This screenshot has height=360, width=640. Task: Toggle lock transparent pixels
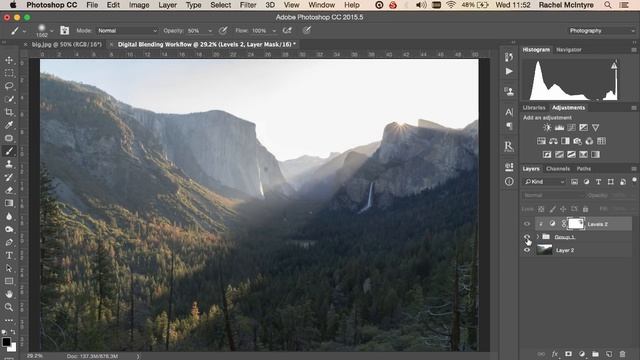pos(541,209)
